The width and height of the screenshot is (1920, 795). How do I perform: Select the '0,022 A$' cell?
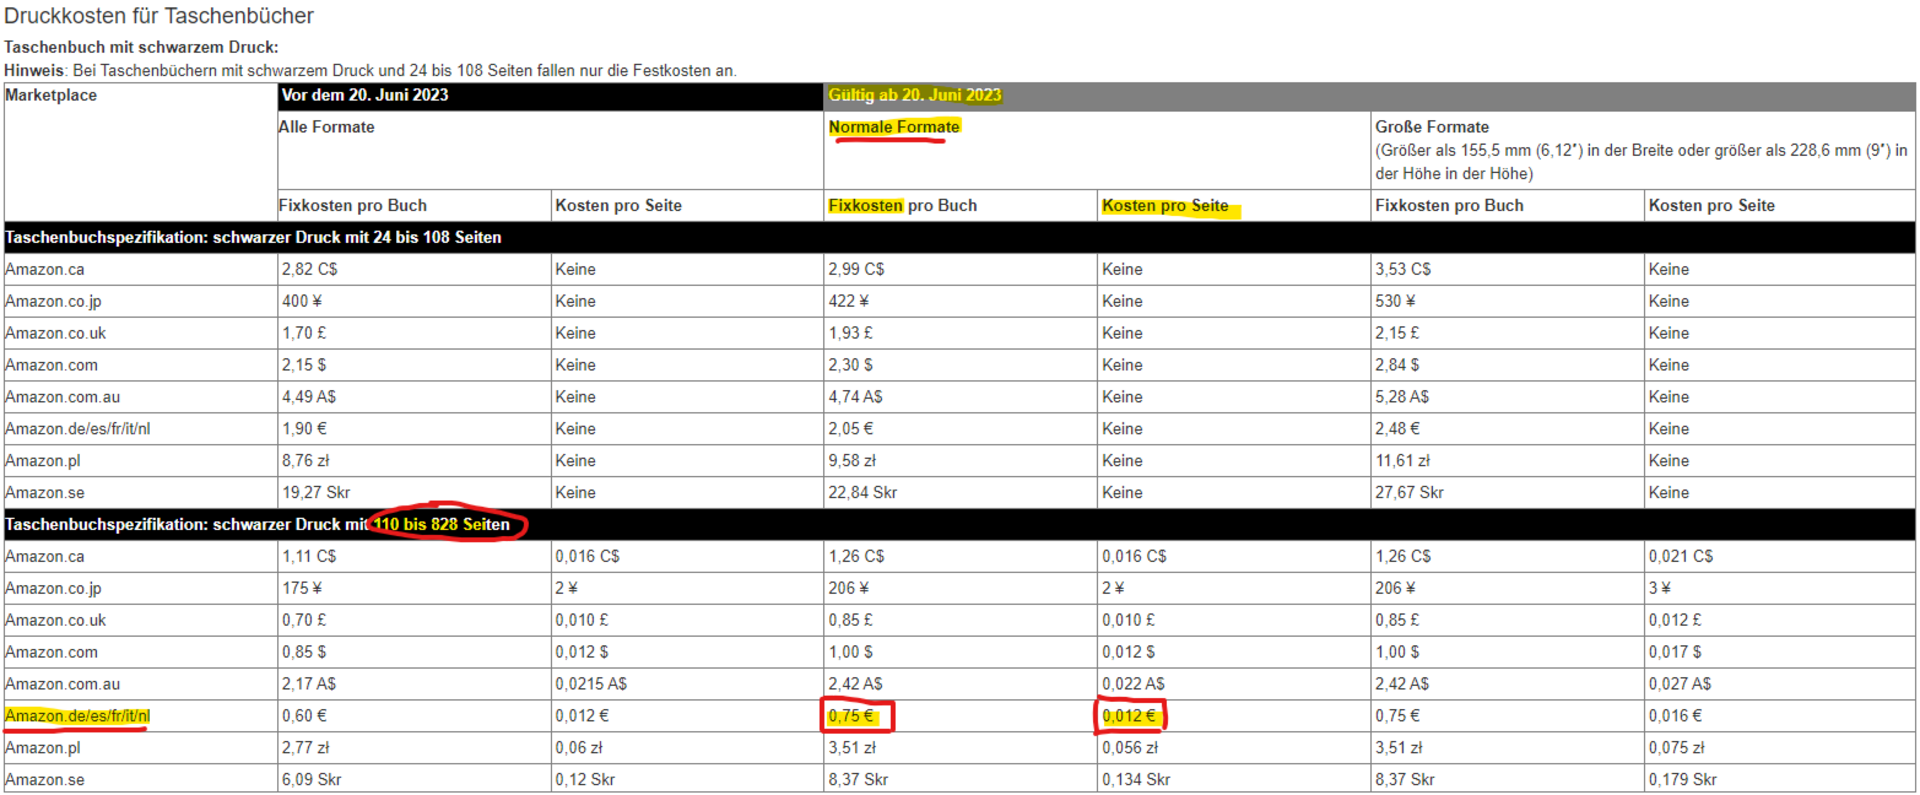pos(1234,684)
